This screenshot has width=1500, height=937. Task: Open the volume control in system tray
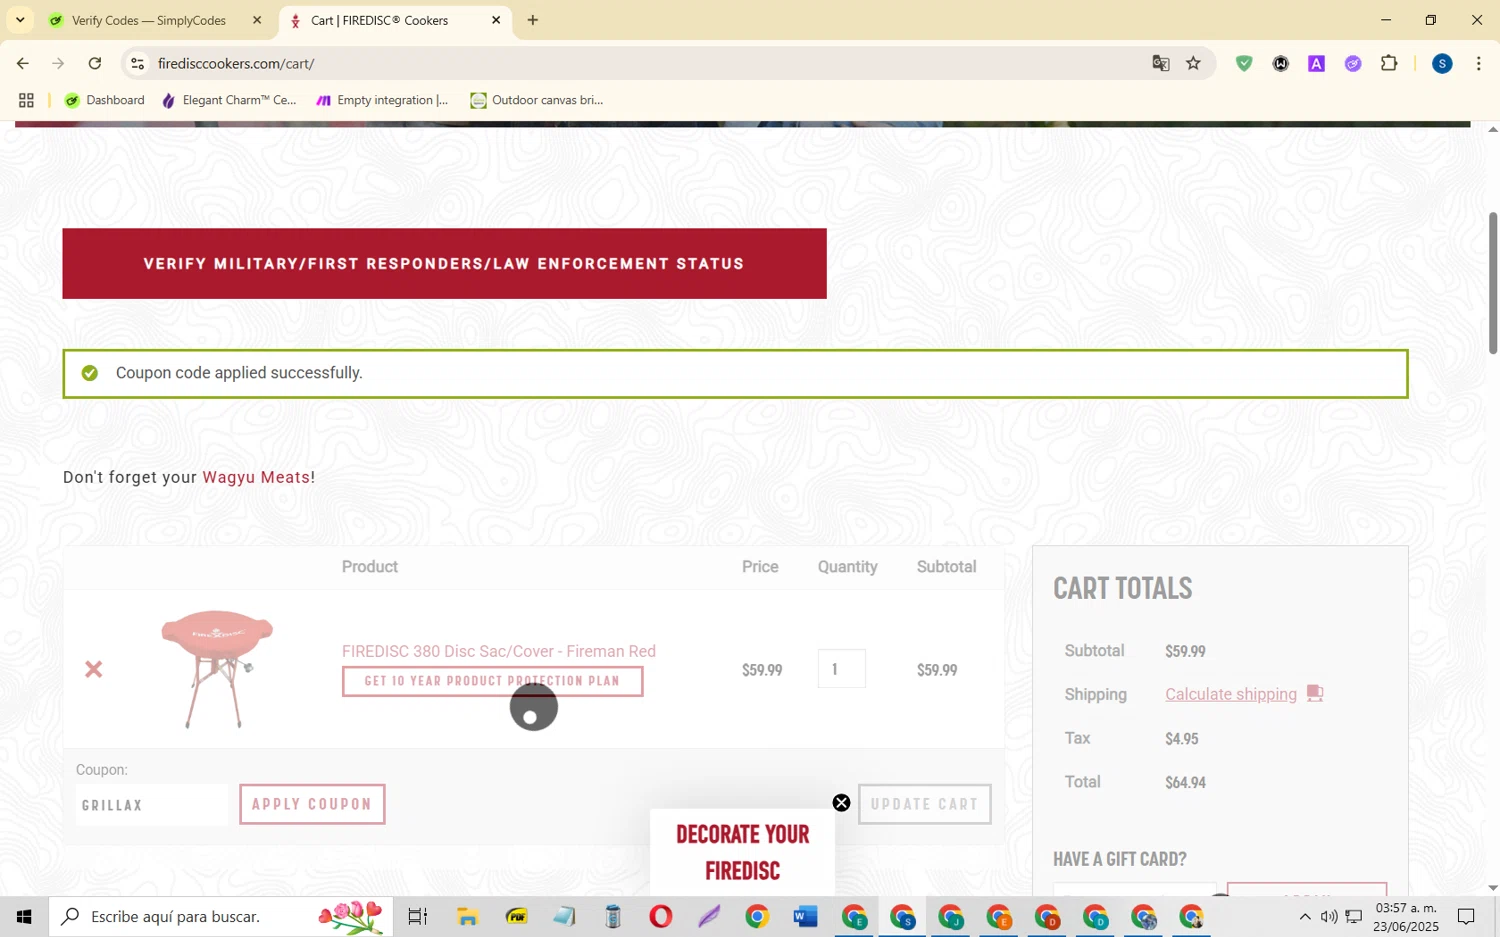coord(1328,917)
